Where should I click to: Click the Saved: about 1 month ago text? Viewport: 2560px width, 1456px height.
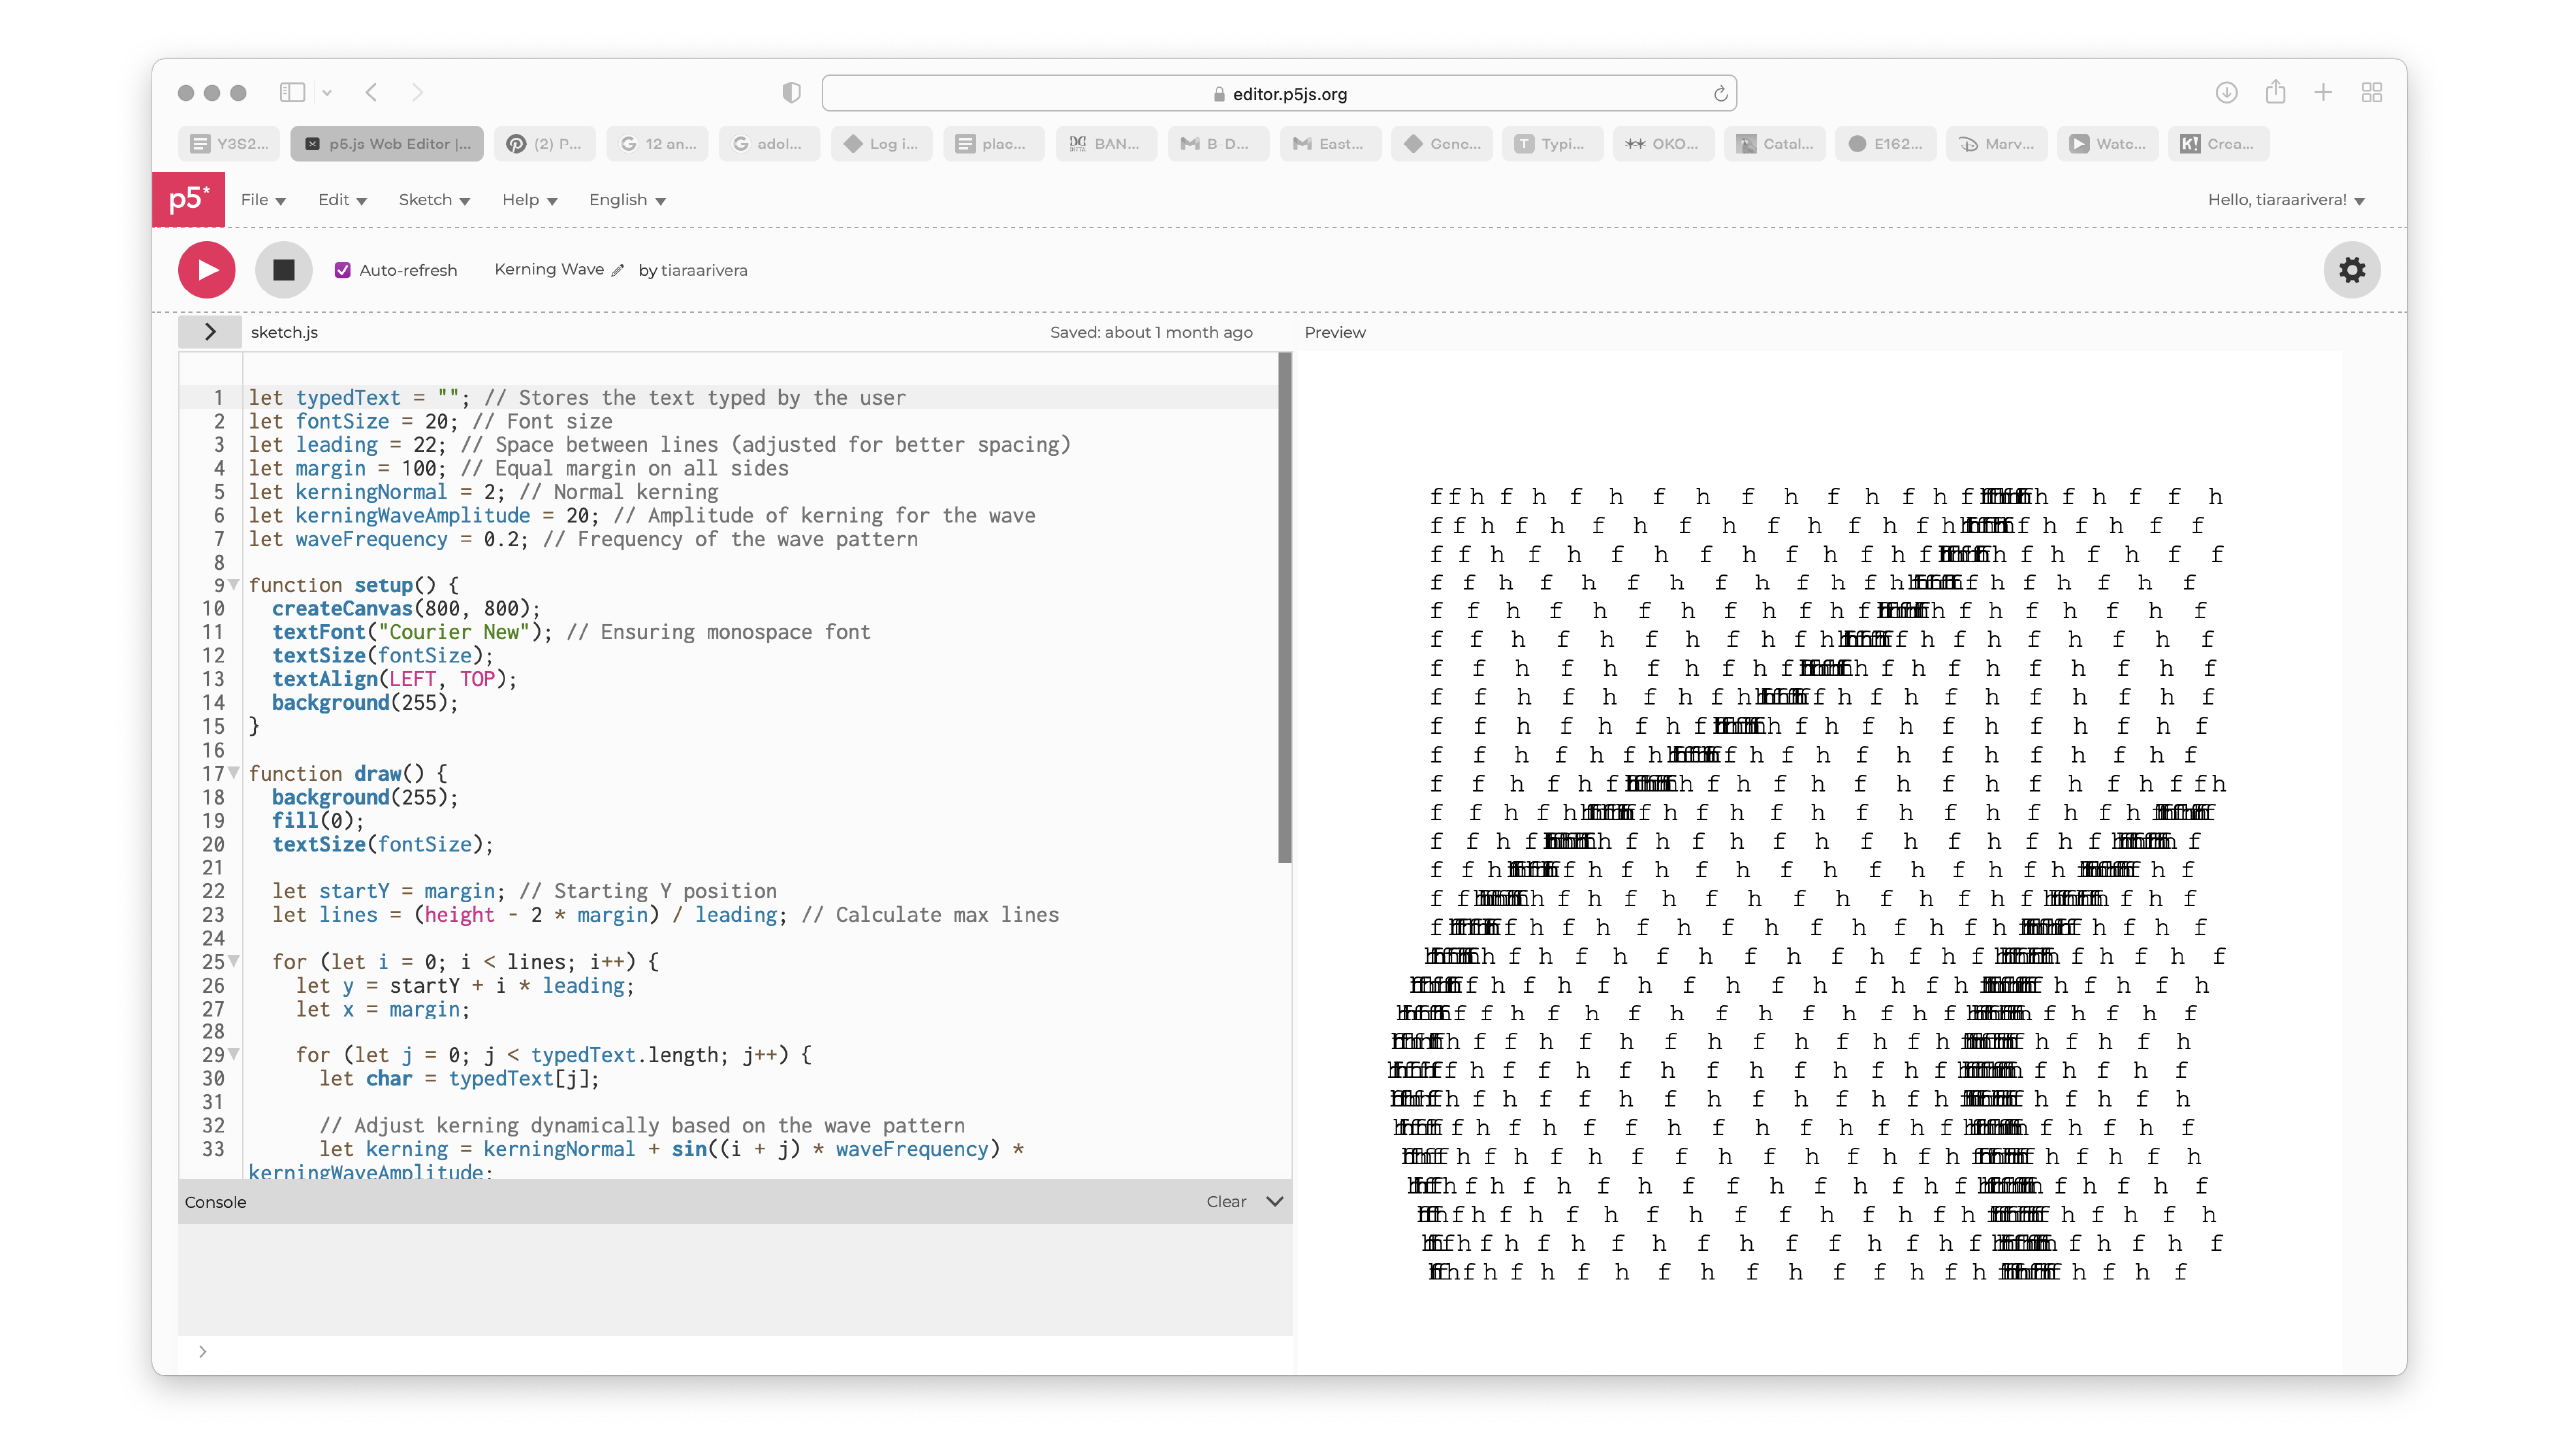[x=1151, y=332]
